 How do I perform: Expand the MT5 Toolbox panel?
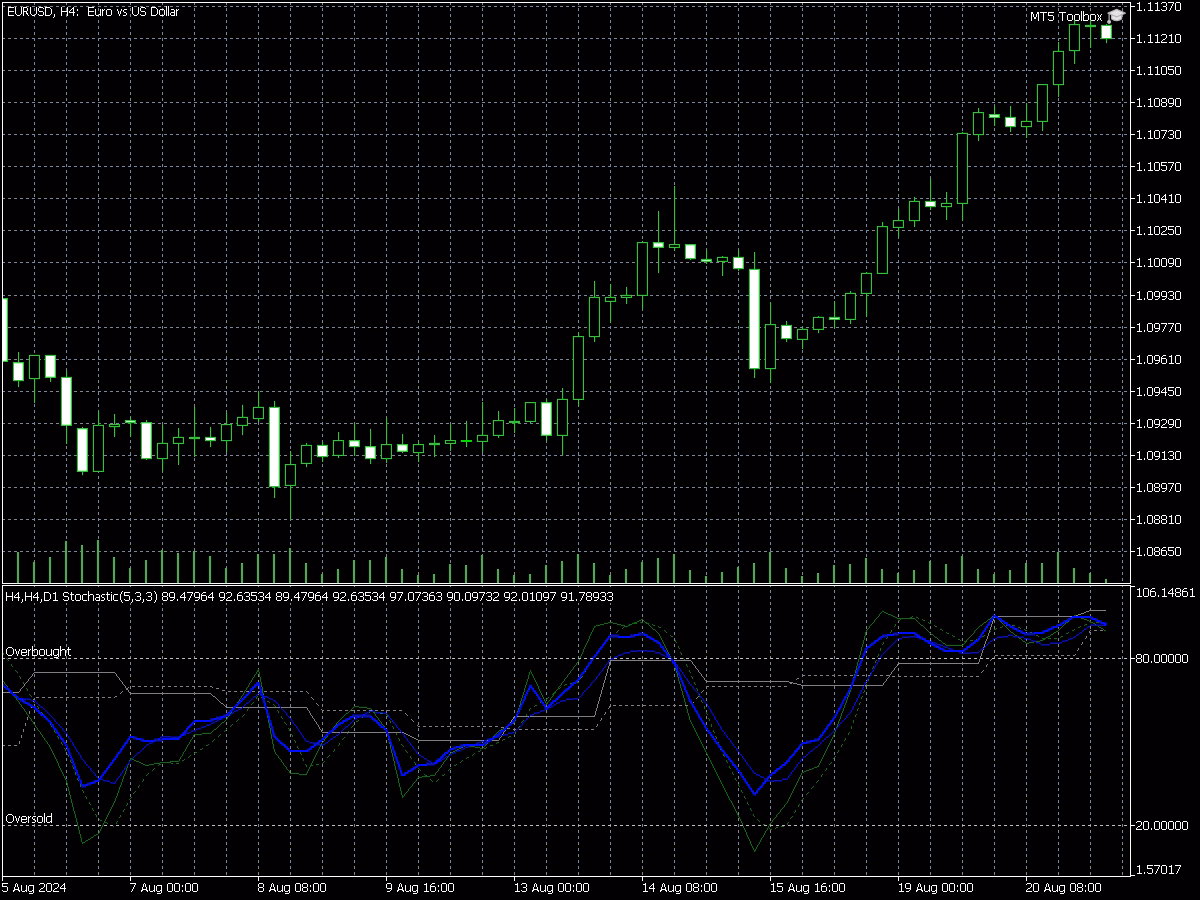point(1063,16)
